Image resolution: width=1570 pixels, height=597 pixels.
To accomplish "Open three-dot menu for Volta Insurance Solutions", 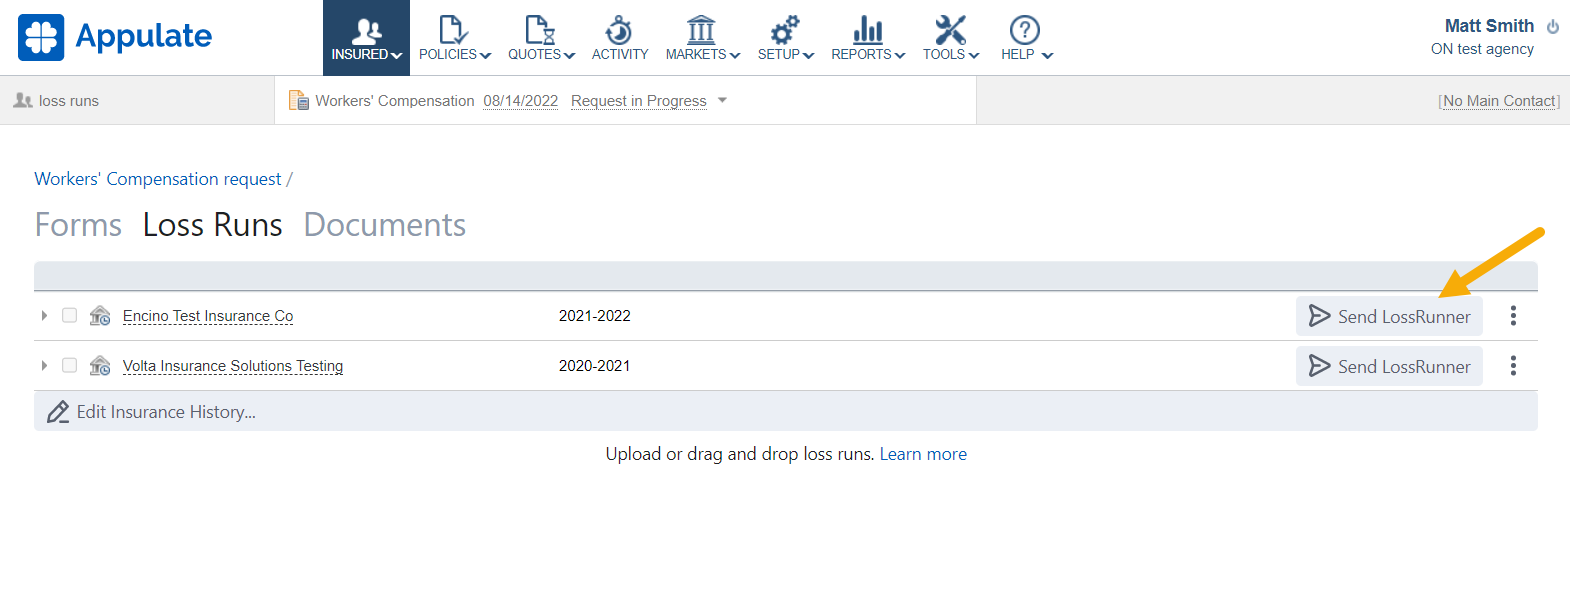I will point(1513,366).
